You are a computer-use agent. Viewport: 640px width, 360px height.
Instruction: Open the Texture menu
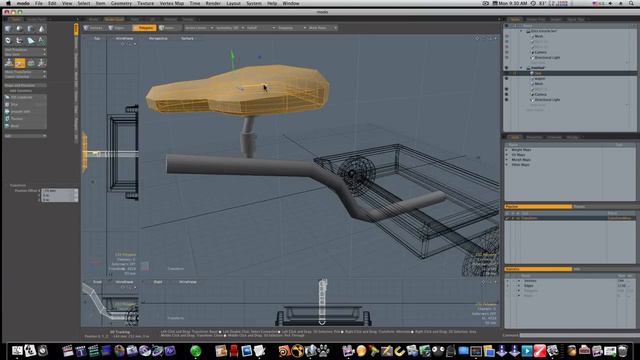[x=145, y=3]
